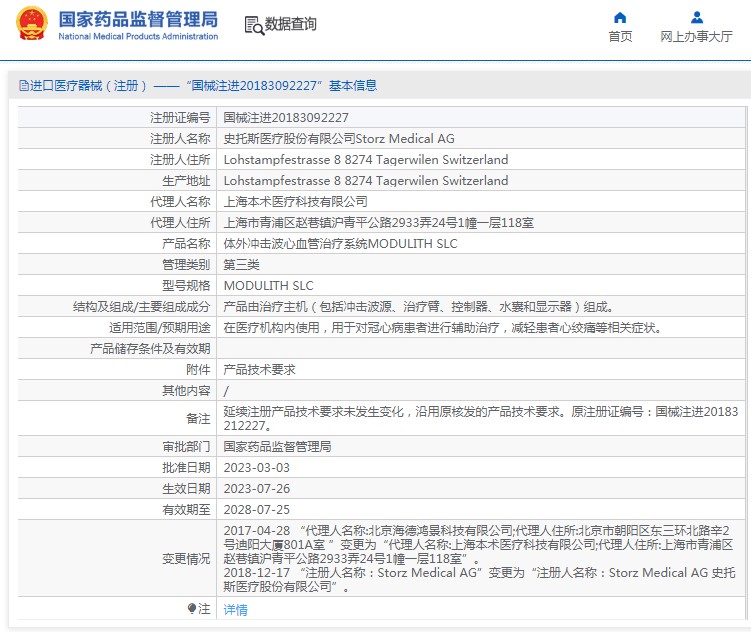
Task: Click the 适用范围/预期用途 row label
Action: click(x=159, y=327)
